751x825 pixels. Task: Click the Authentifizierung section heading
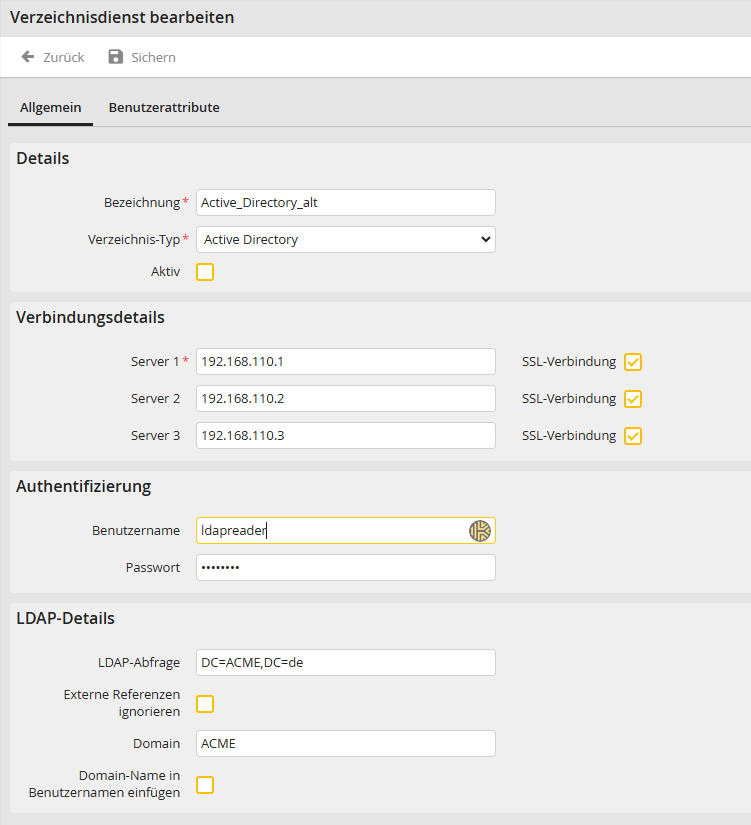pyautogui.click(x=83, y=486)
